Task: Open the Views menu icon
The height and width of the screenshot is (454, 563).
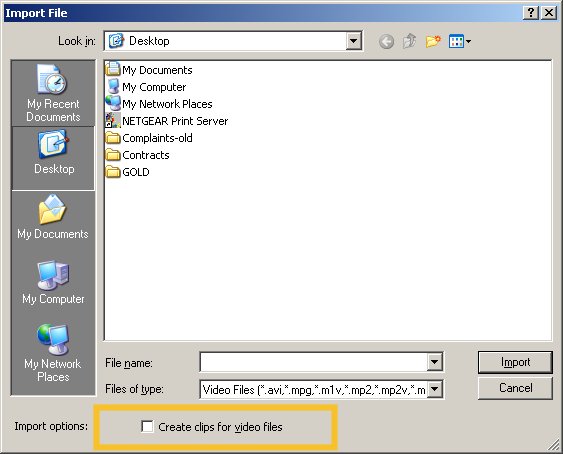Action: point(460,41)
